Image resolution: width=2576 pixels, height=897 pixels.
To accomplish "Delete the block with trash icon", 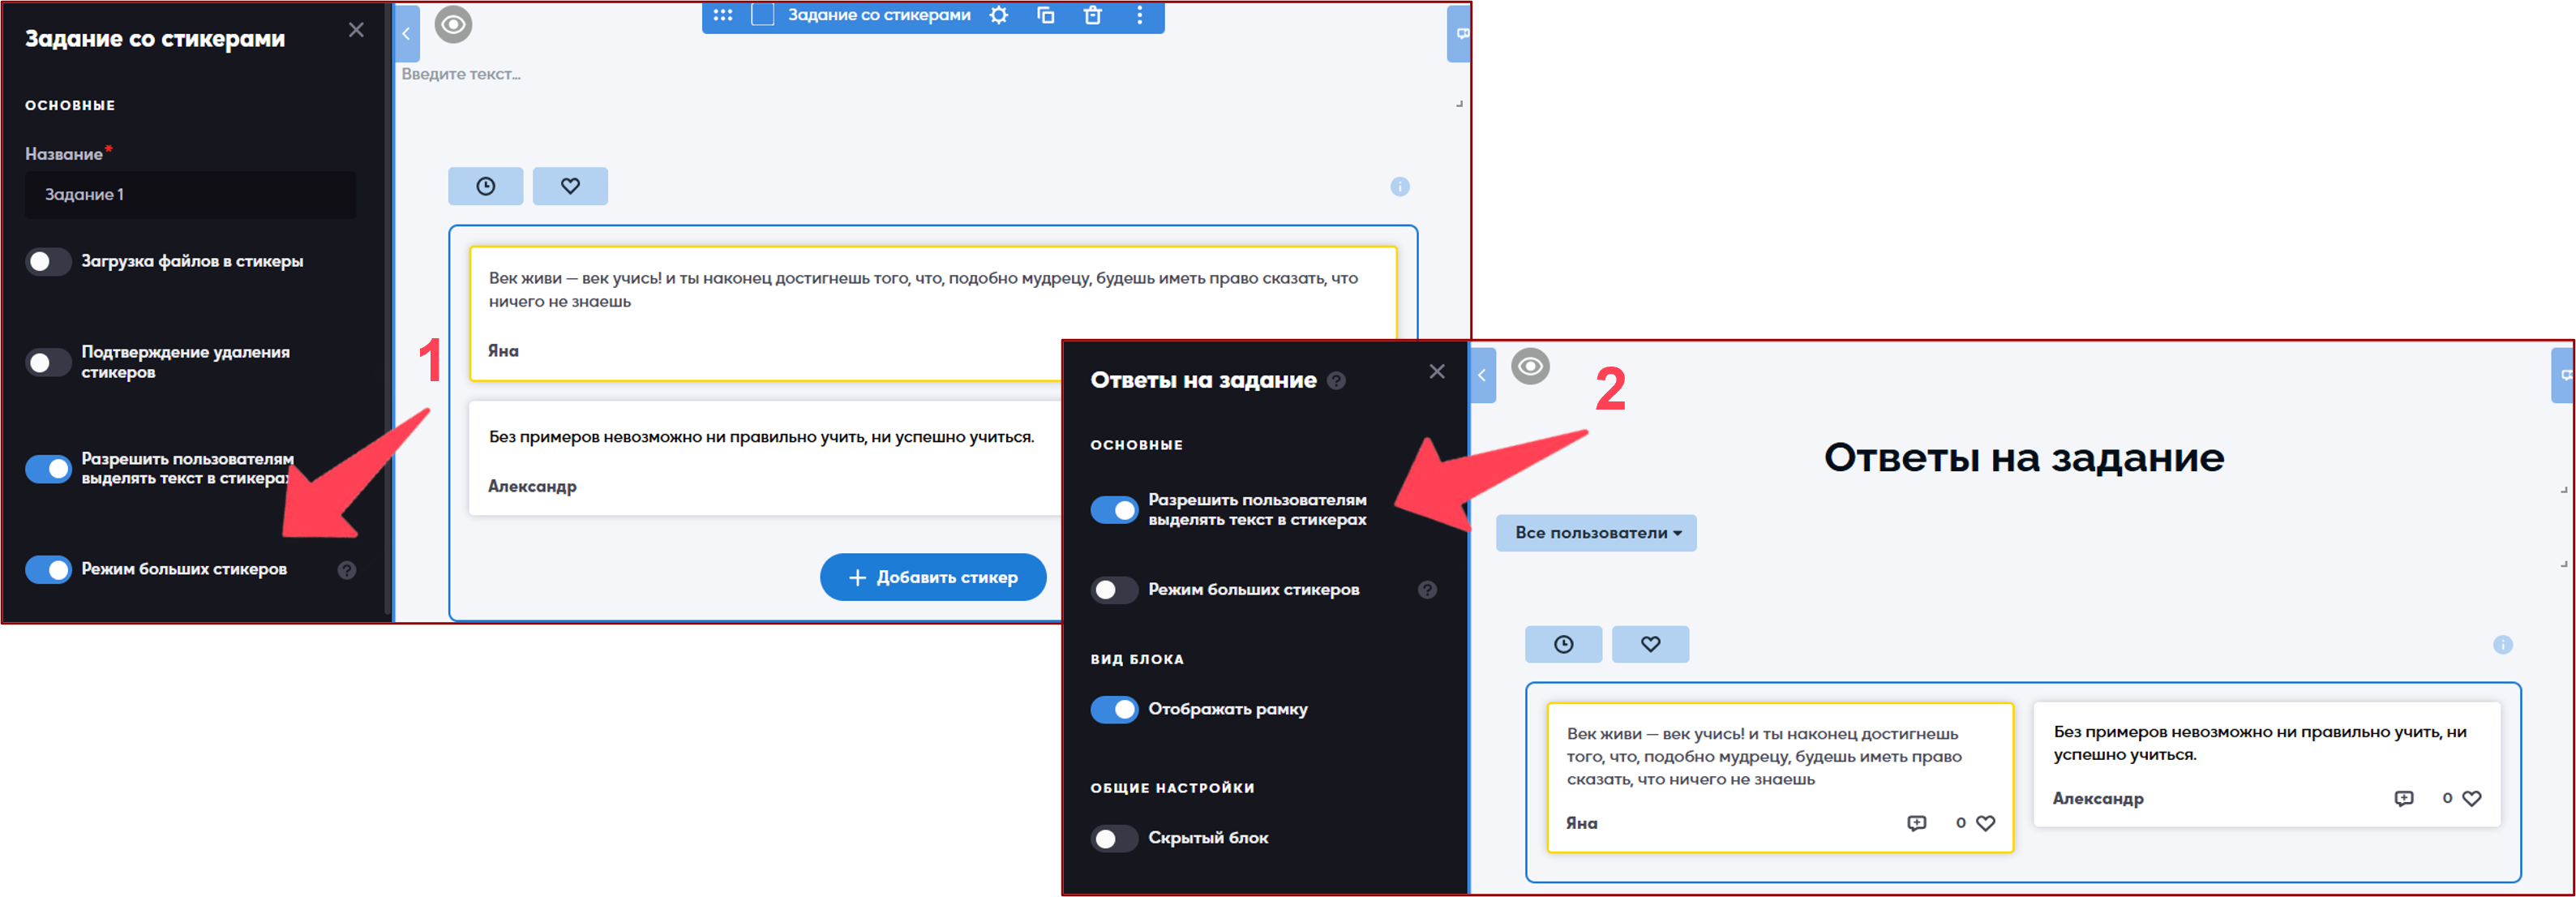I will coord(1093,15).
